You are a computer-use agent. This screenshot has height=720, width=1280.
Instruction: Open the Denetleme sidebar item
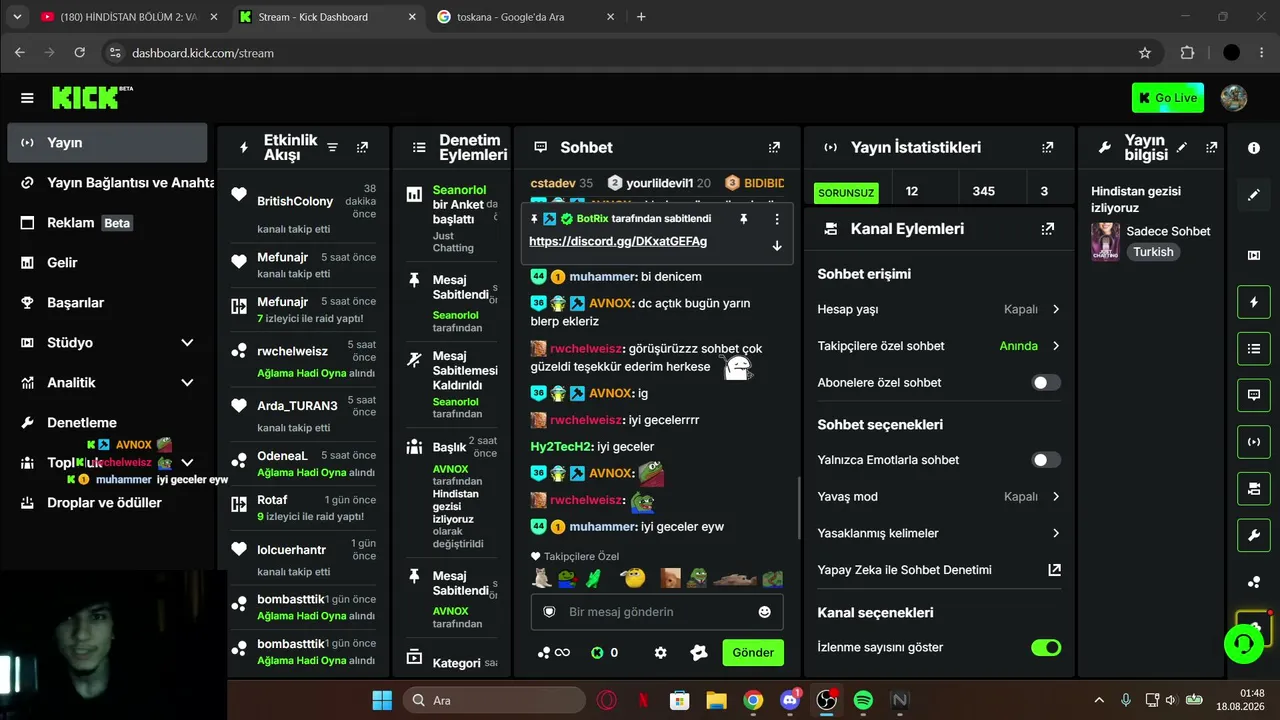coord(107,422)
